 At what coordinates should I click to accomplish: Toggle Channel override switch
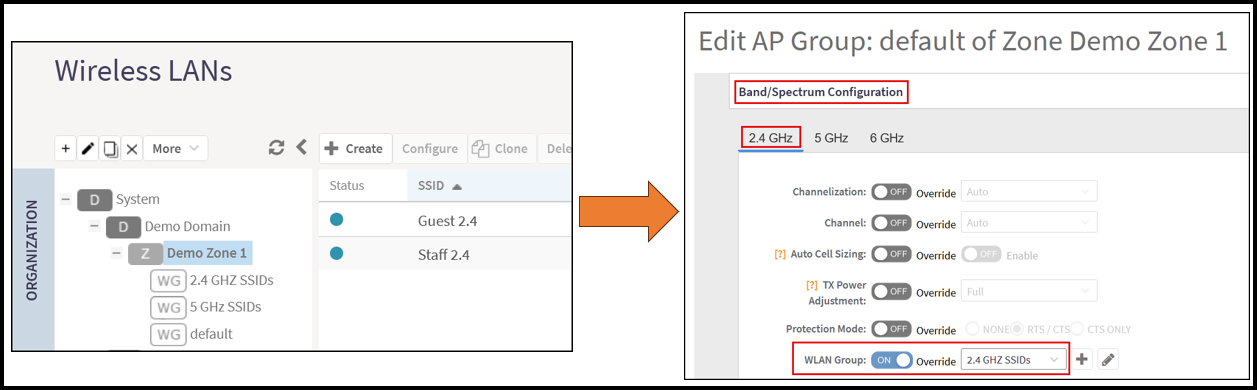click(x=891, y=223)
